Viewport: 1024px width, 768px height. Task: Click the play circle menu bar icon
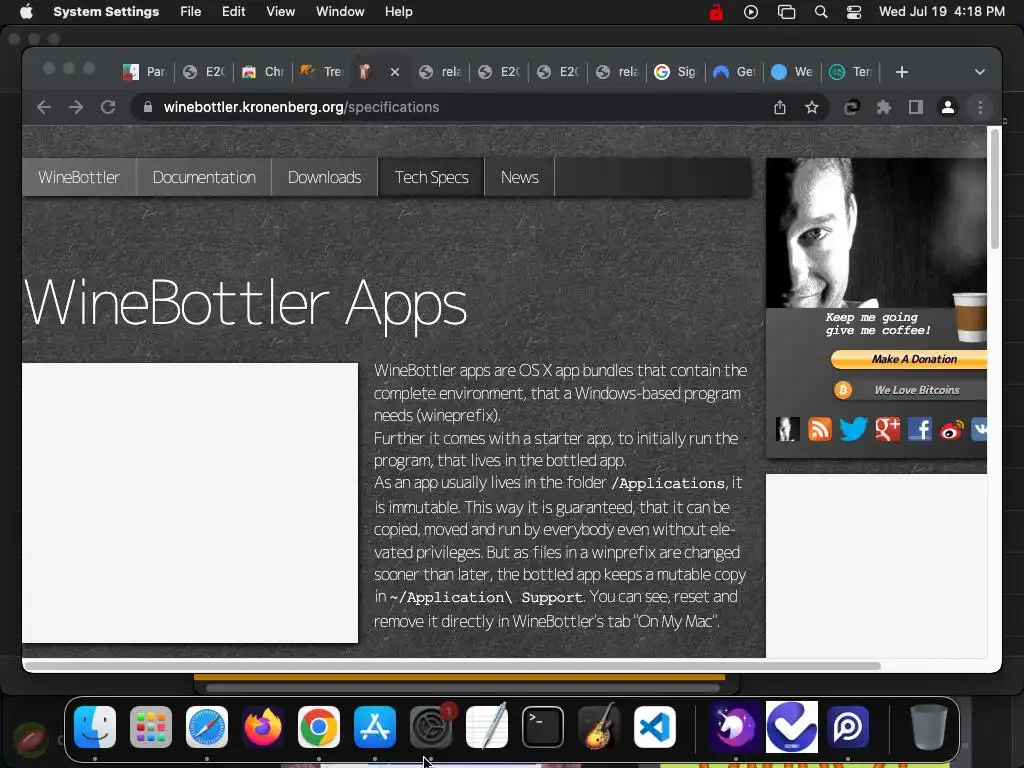click(751, 12)
